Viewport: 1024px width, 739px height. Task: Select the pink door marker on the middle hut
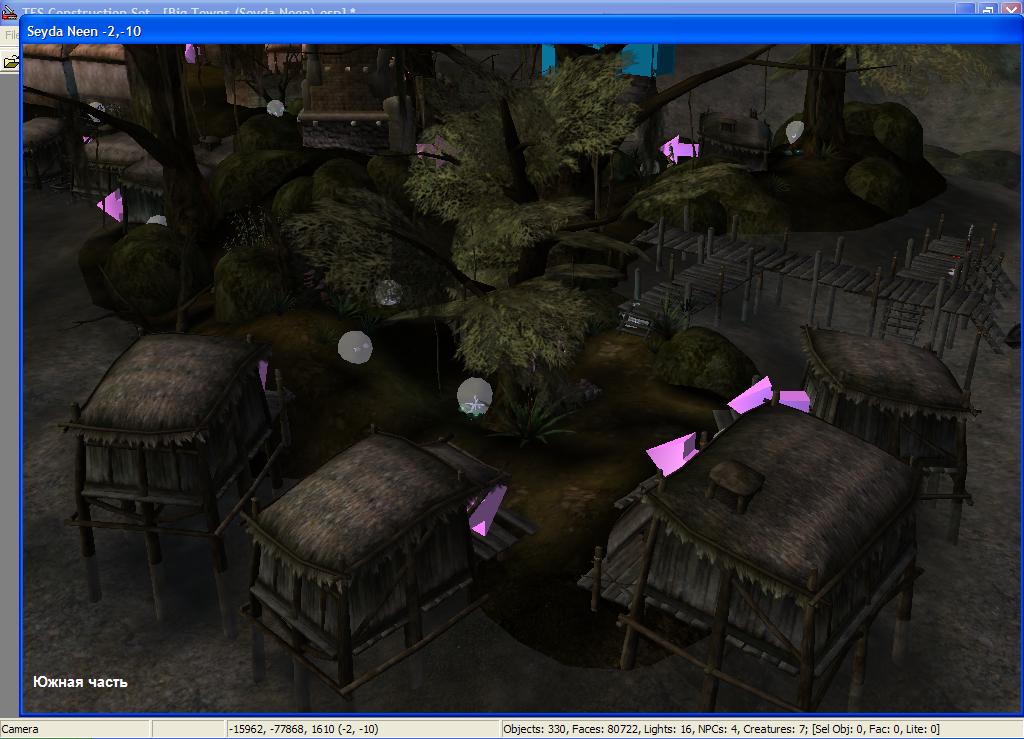(488, 510)
